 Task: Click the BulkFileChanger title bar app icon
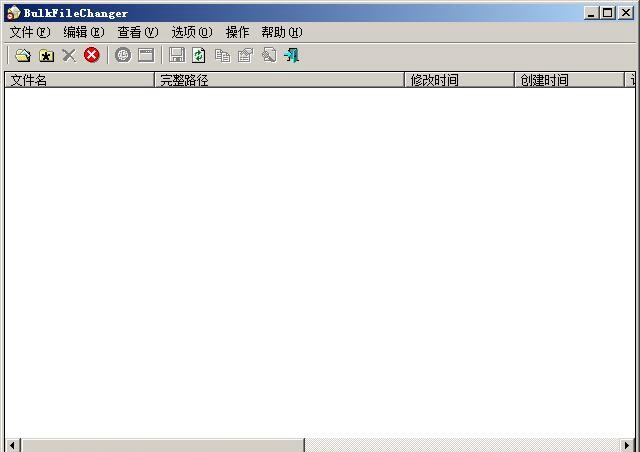click(x=13, y=13)
